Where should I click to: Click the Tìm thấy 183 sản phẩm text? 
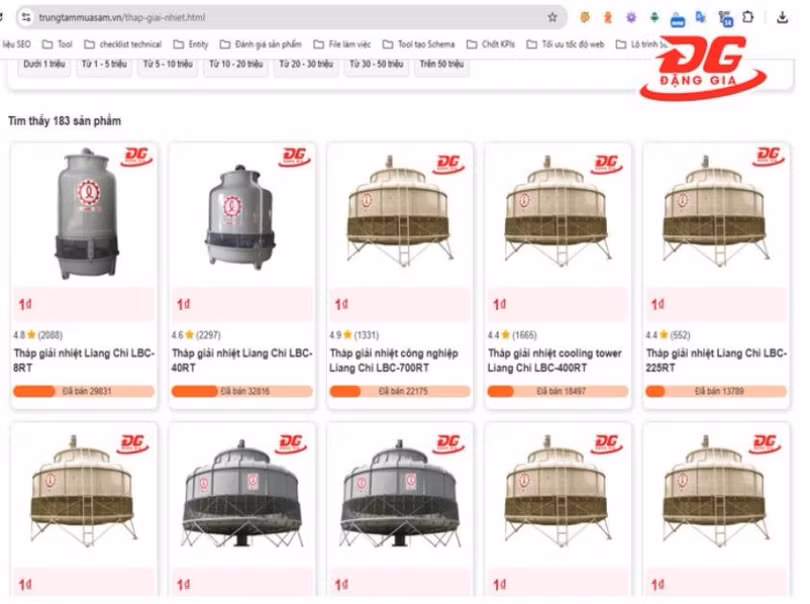pyautogui.click(x=65, y=121)
